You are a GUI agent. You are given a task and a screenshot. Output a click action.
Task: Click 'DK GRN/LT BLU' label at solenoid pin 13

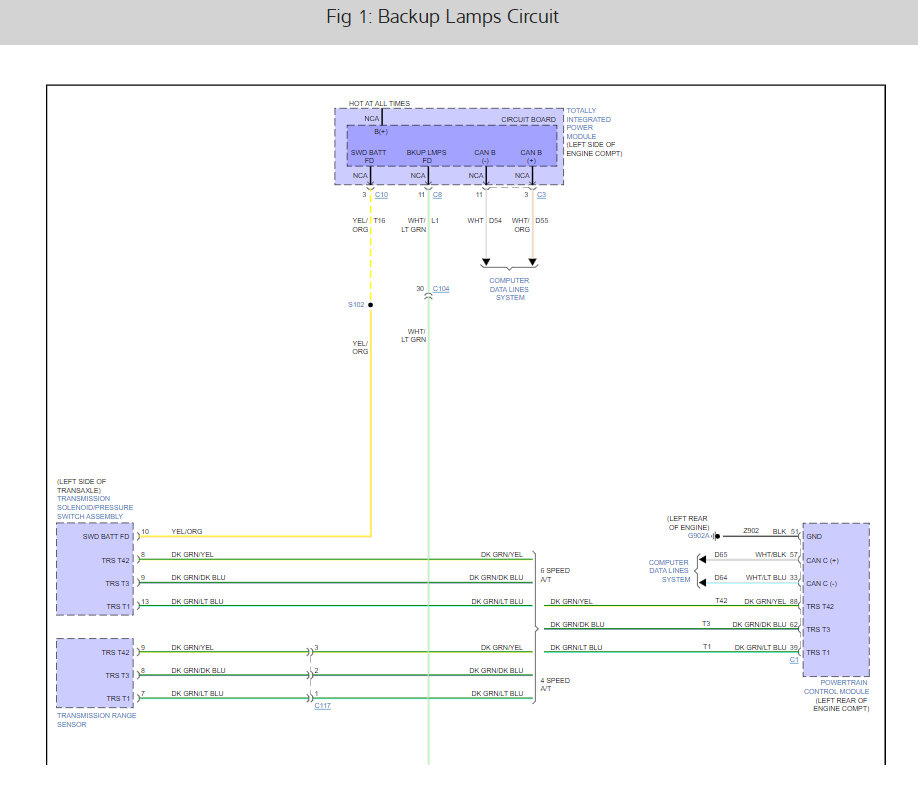(197, 601)
